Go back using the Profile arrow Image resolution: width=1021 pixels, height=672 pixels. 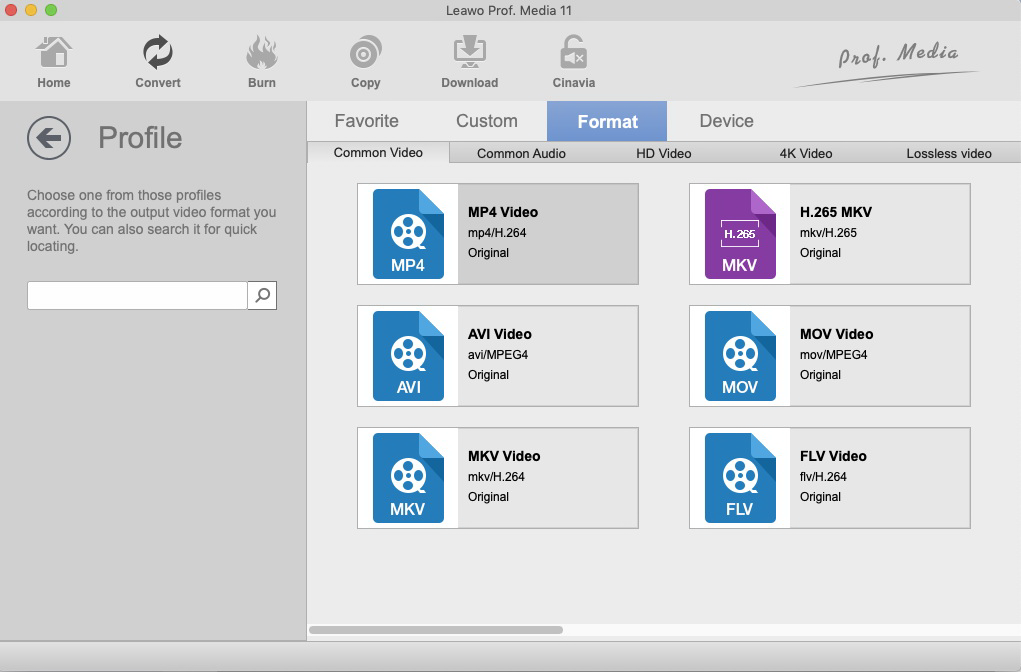point(49,138)
